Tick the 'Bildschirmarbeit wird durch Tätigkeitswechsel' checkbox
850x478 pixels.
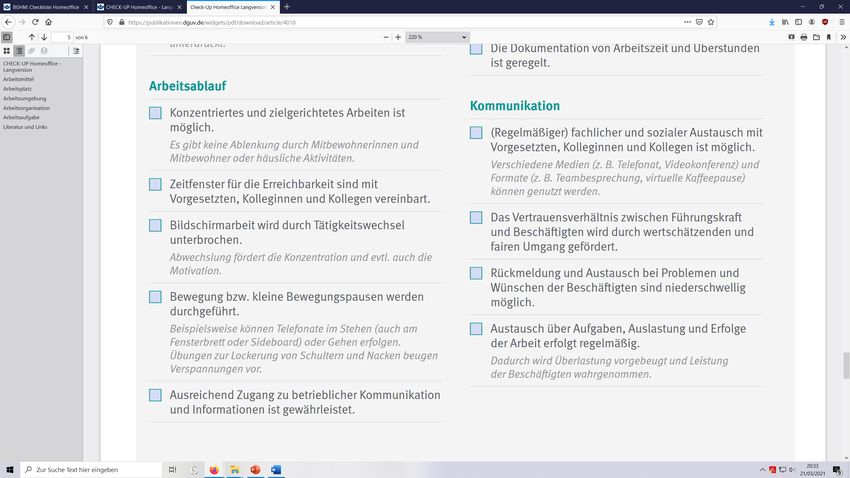pos(155,225)
